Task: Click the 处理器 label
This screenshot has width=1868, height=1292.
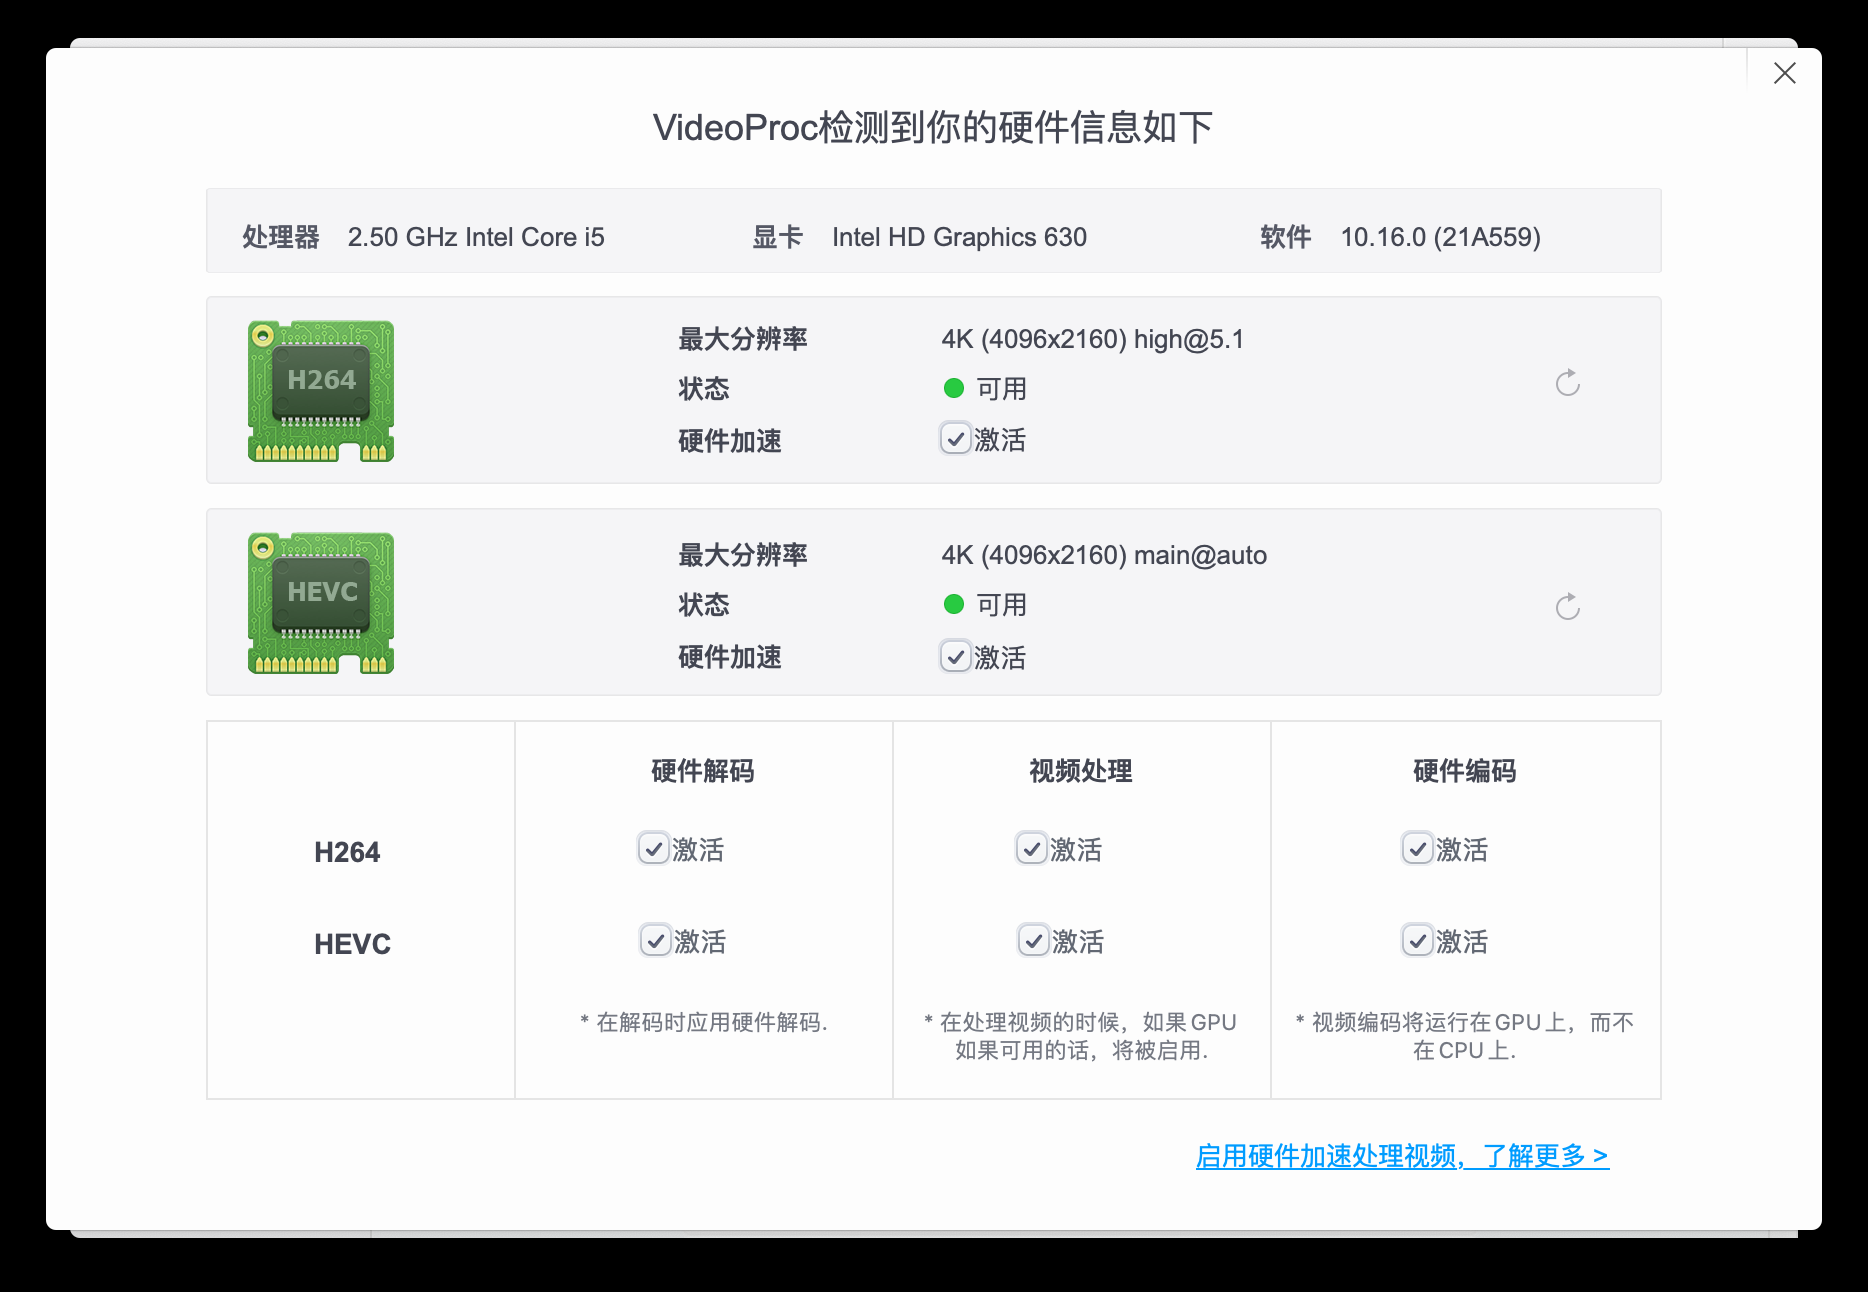Action: click(x=281, y=237)
